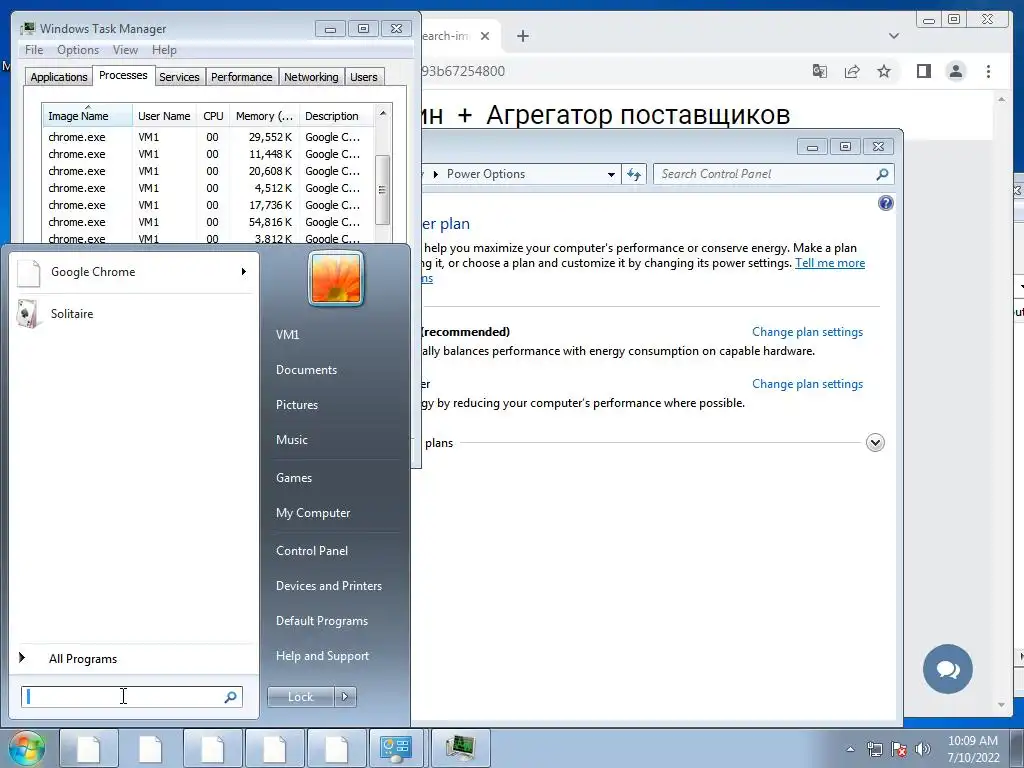Launch Solitaire from Start menu
1024x768 pixels.
coord(133,314)
